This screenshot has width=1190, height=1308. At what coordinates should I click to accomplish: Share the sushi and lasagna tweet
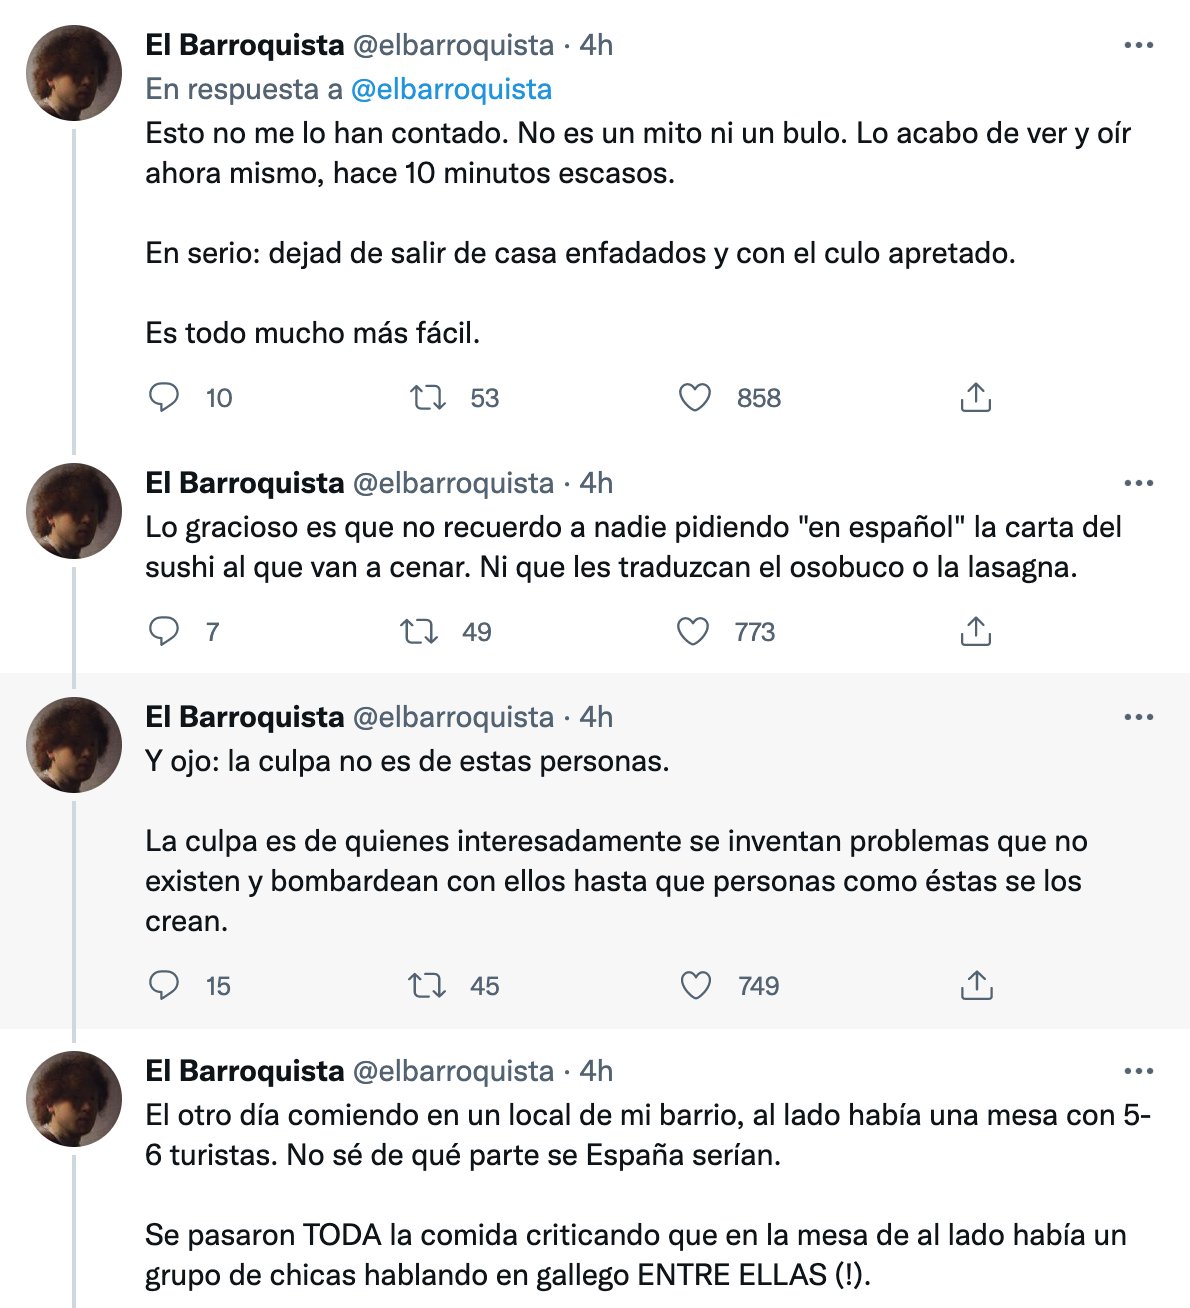(975, 632)
